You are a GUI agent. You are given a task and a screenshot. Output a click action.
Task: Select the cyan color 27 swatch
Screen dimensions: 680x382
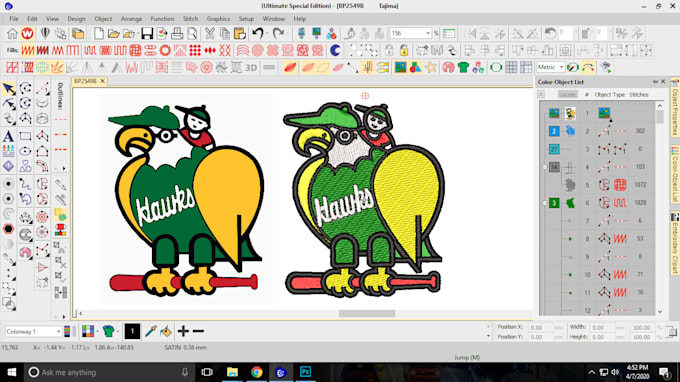pos(554,149)
